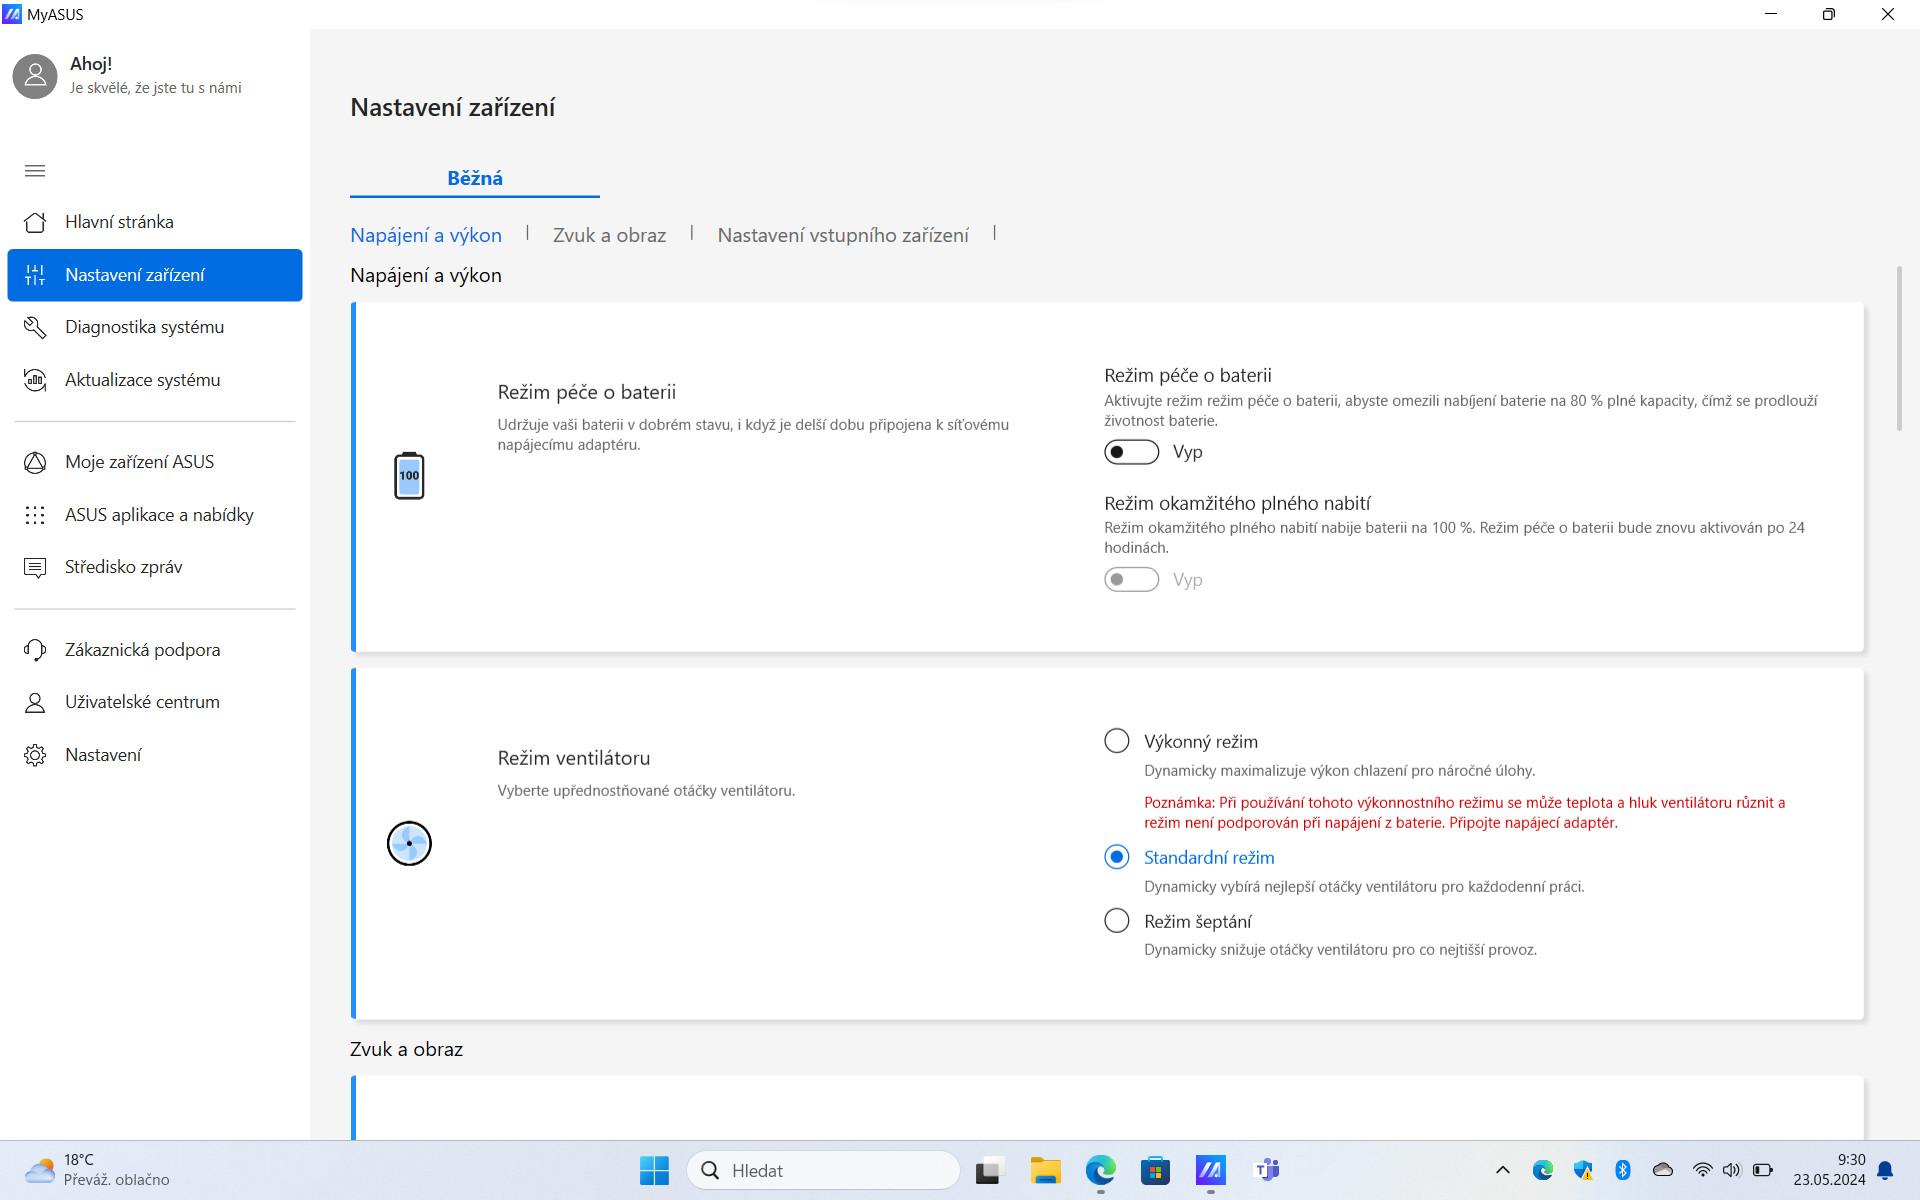The width and height of the screenshot is (1920, 1200).
Task: Click the ASUS device icon in the sidebar
Action: [x=35, y=462]
